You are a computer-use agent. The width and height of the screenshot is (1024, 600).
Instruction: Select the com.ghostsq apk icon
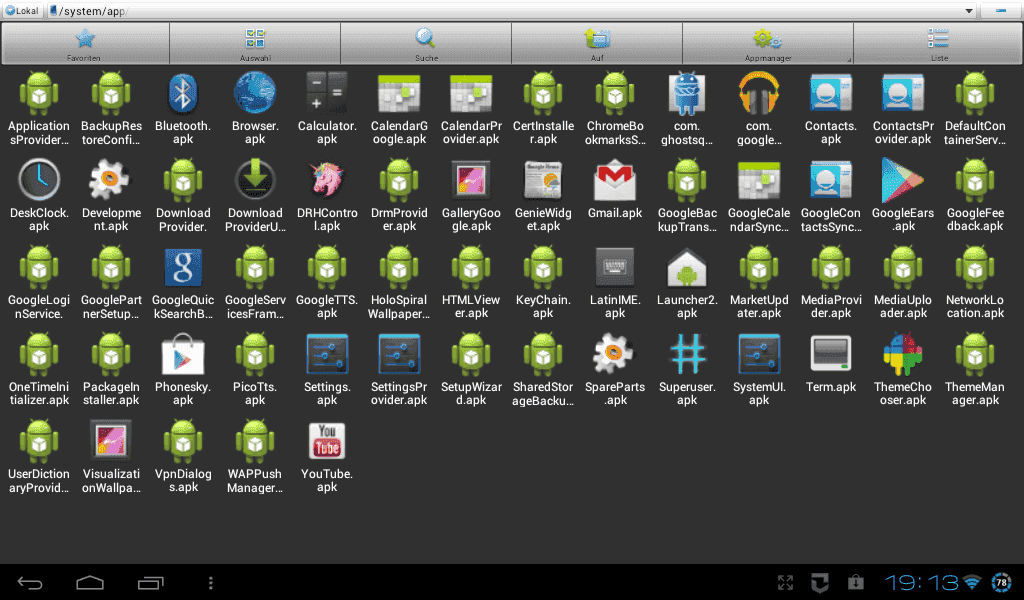coord(687,93)
